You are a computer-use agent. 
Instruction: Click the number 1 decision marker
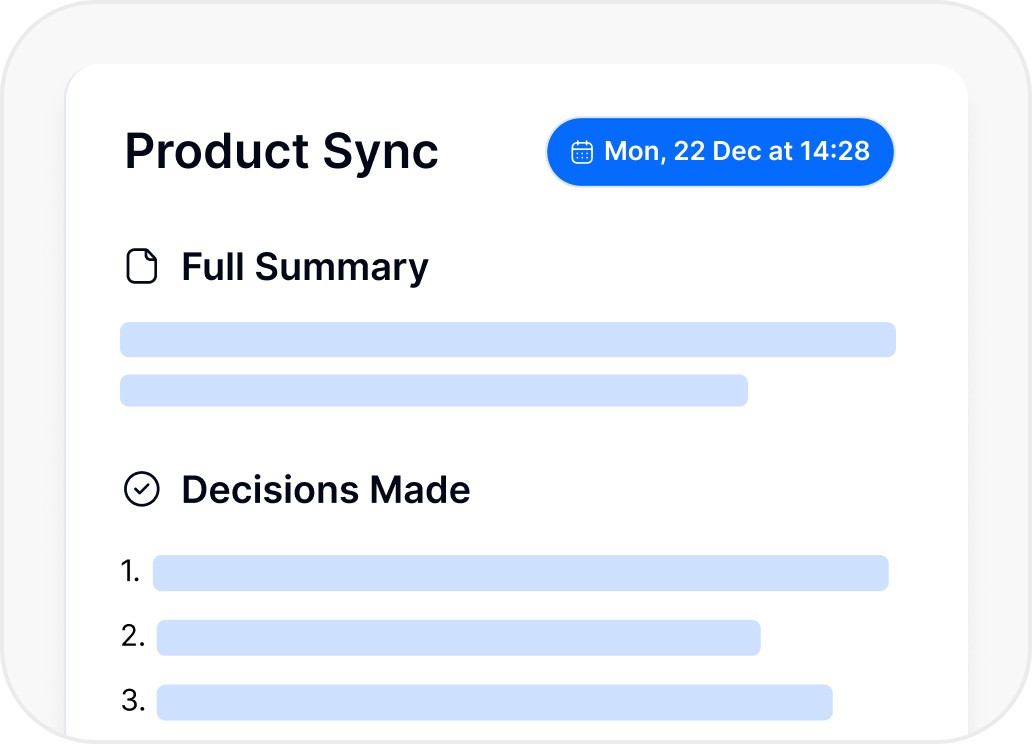coord(130,572)
